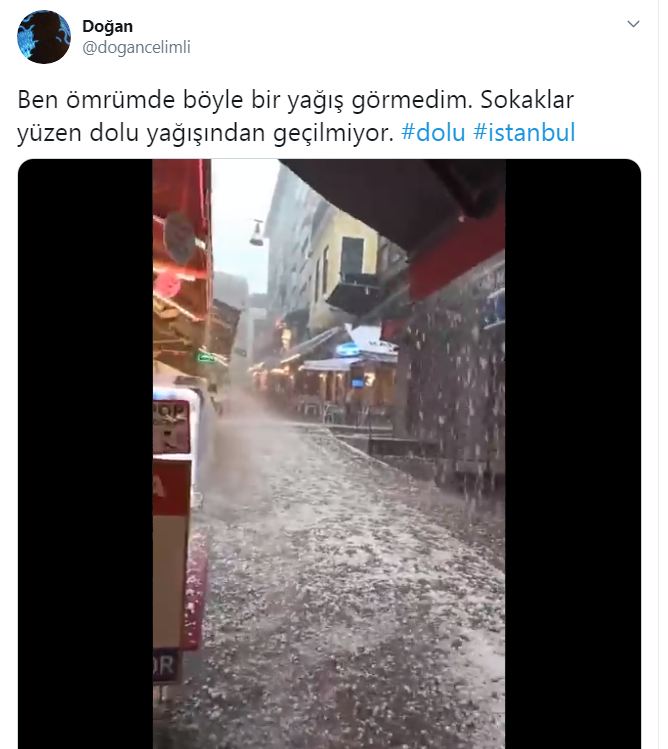Click the video's right black letterbox bar
Image resolution: width=668 pixels, height=749 pixels.
573,454
